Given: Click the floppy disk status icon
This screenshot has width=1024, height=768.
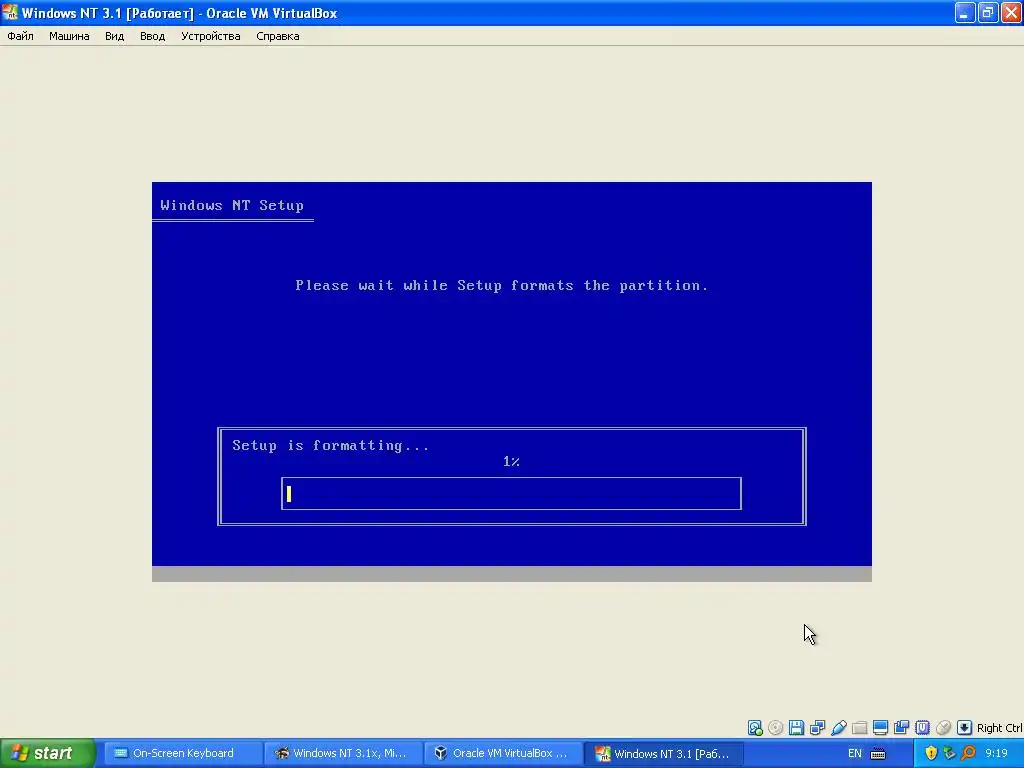Looking at the screenshot, I should point(796,728).
